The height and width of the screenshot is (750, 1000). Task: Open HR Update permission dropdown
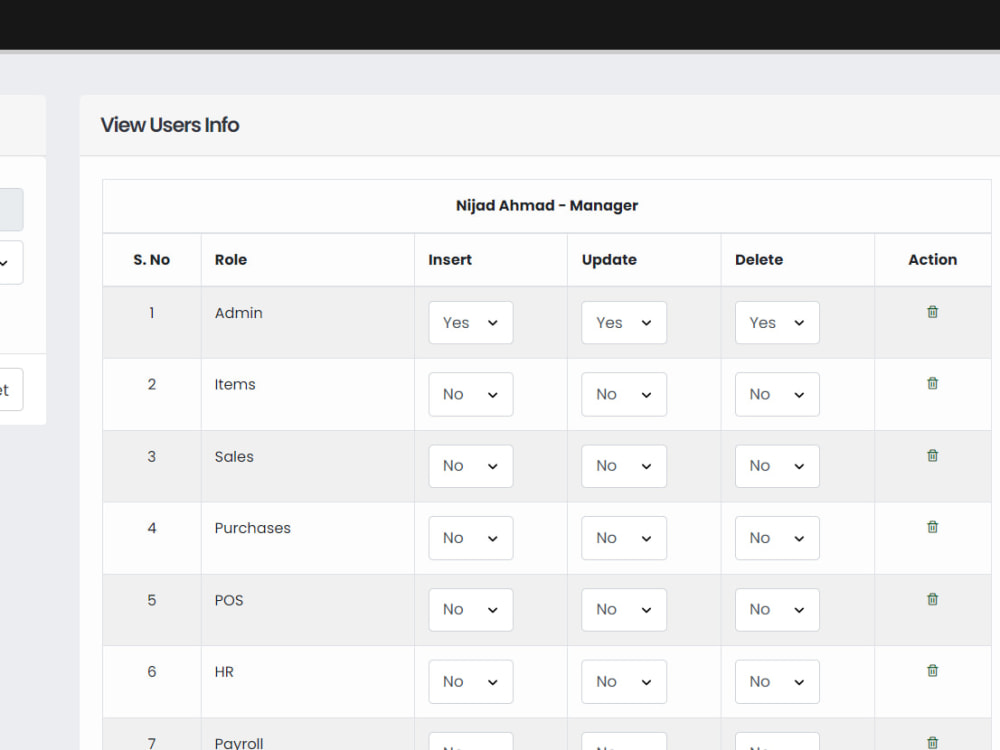point(624,682)
